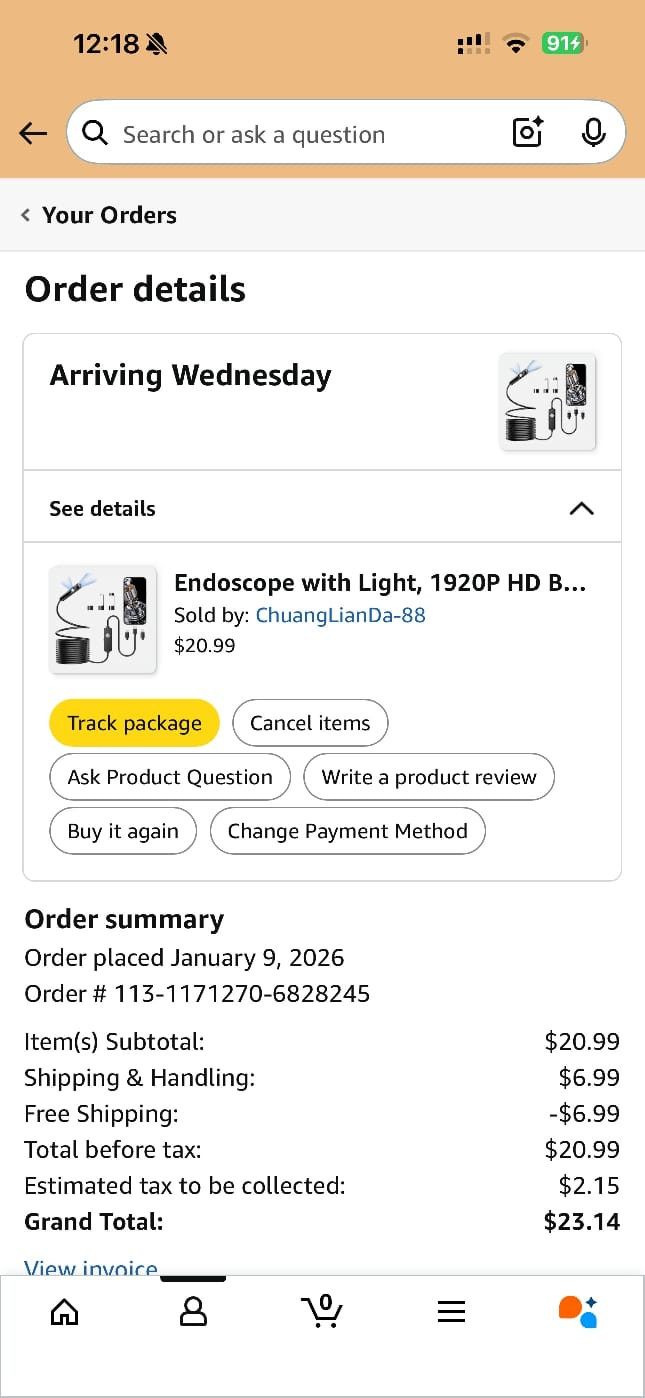
Task: Open the hamburger menu icon
Action: pyautogui.click(x=451, y=1311)
